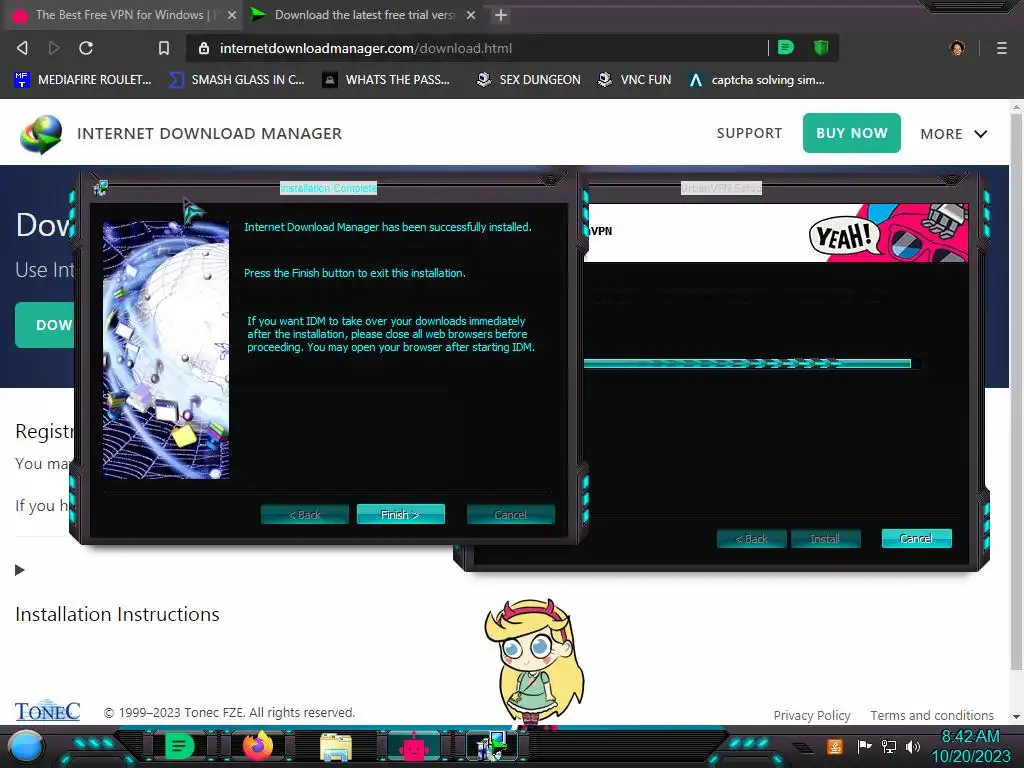Click the green BUY NOW button

coord(852,133)
